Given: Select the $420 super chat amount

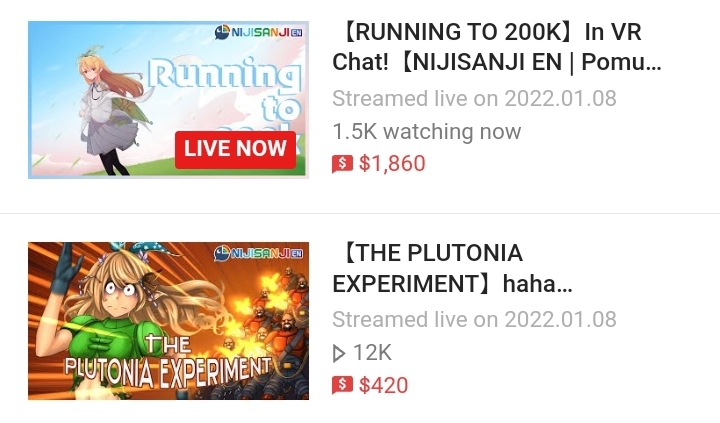Looking at the screenshot, I should [383, 385].
